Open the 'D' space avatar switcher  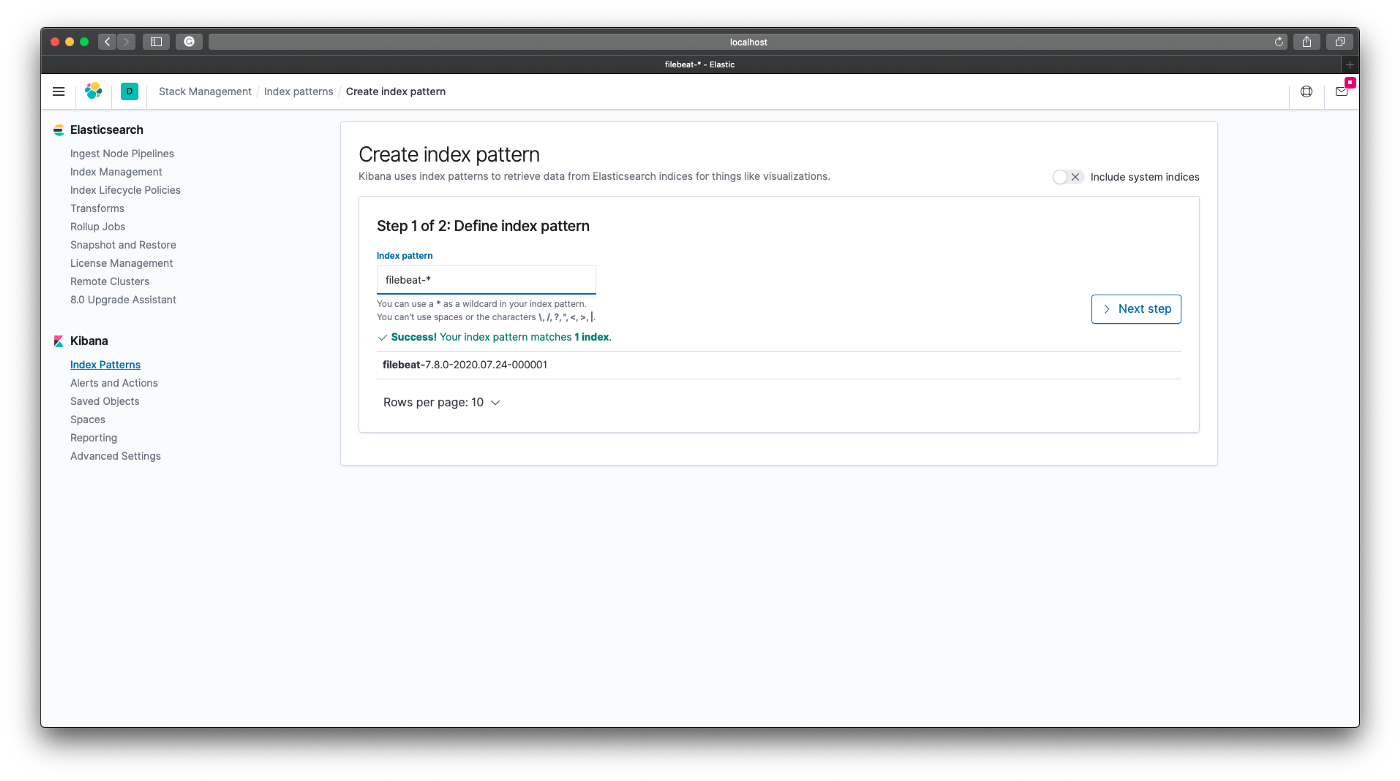tap(129, 91)
